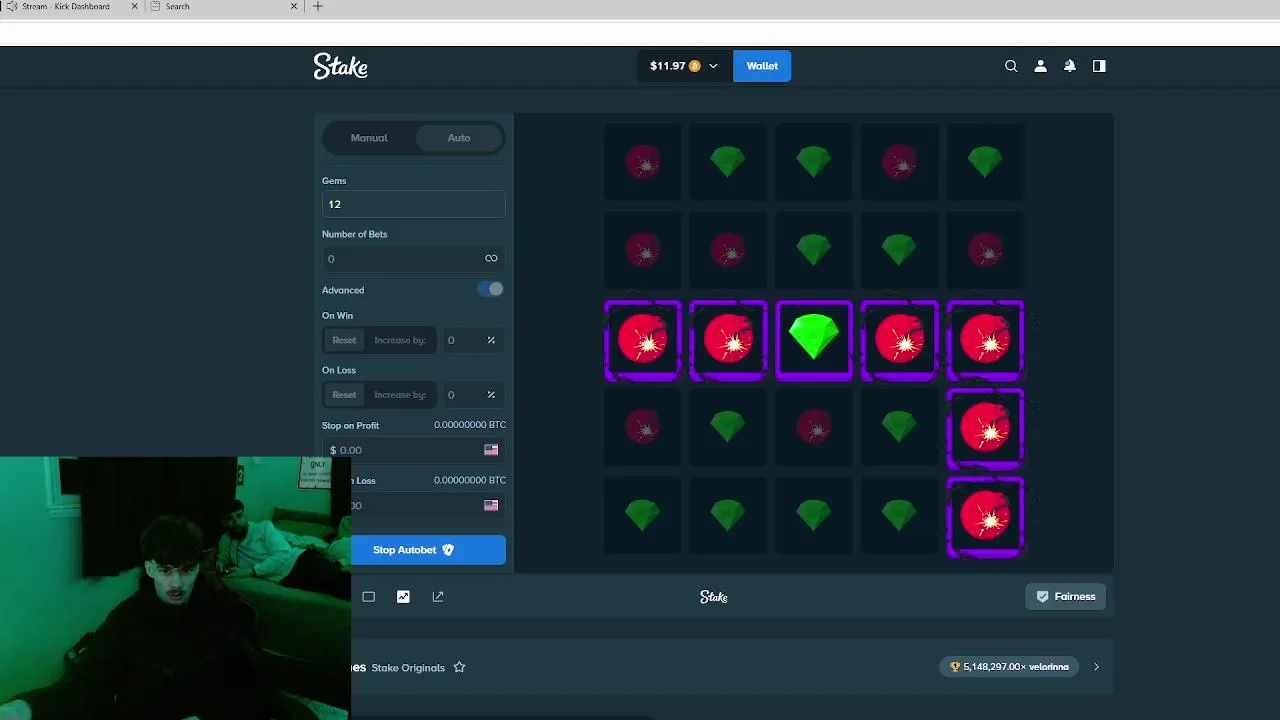This screenshot has width=1280, height=720.
Task: Select Reset option under On Win
Action: [344, 340]
